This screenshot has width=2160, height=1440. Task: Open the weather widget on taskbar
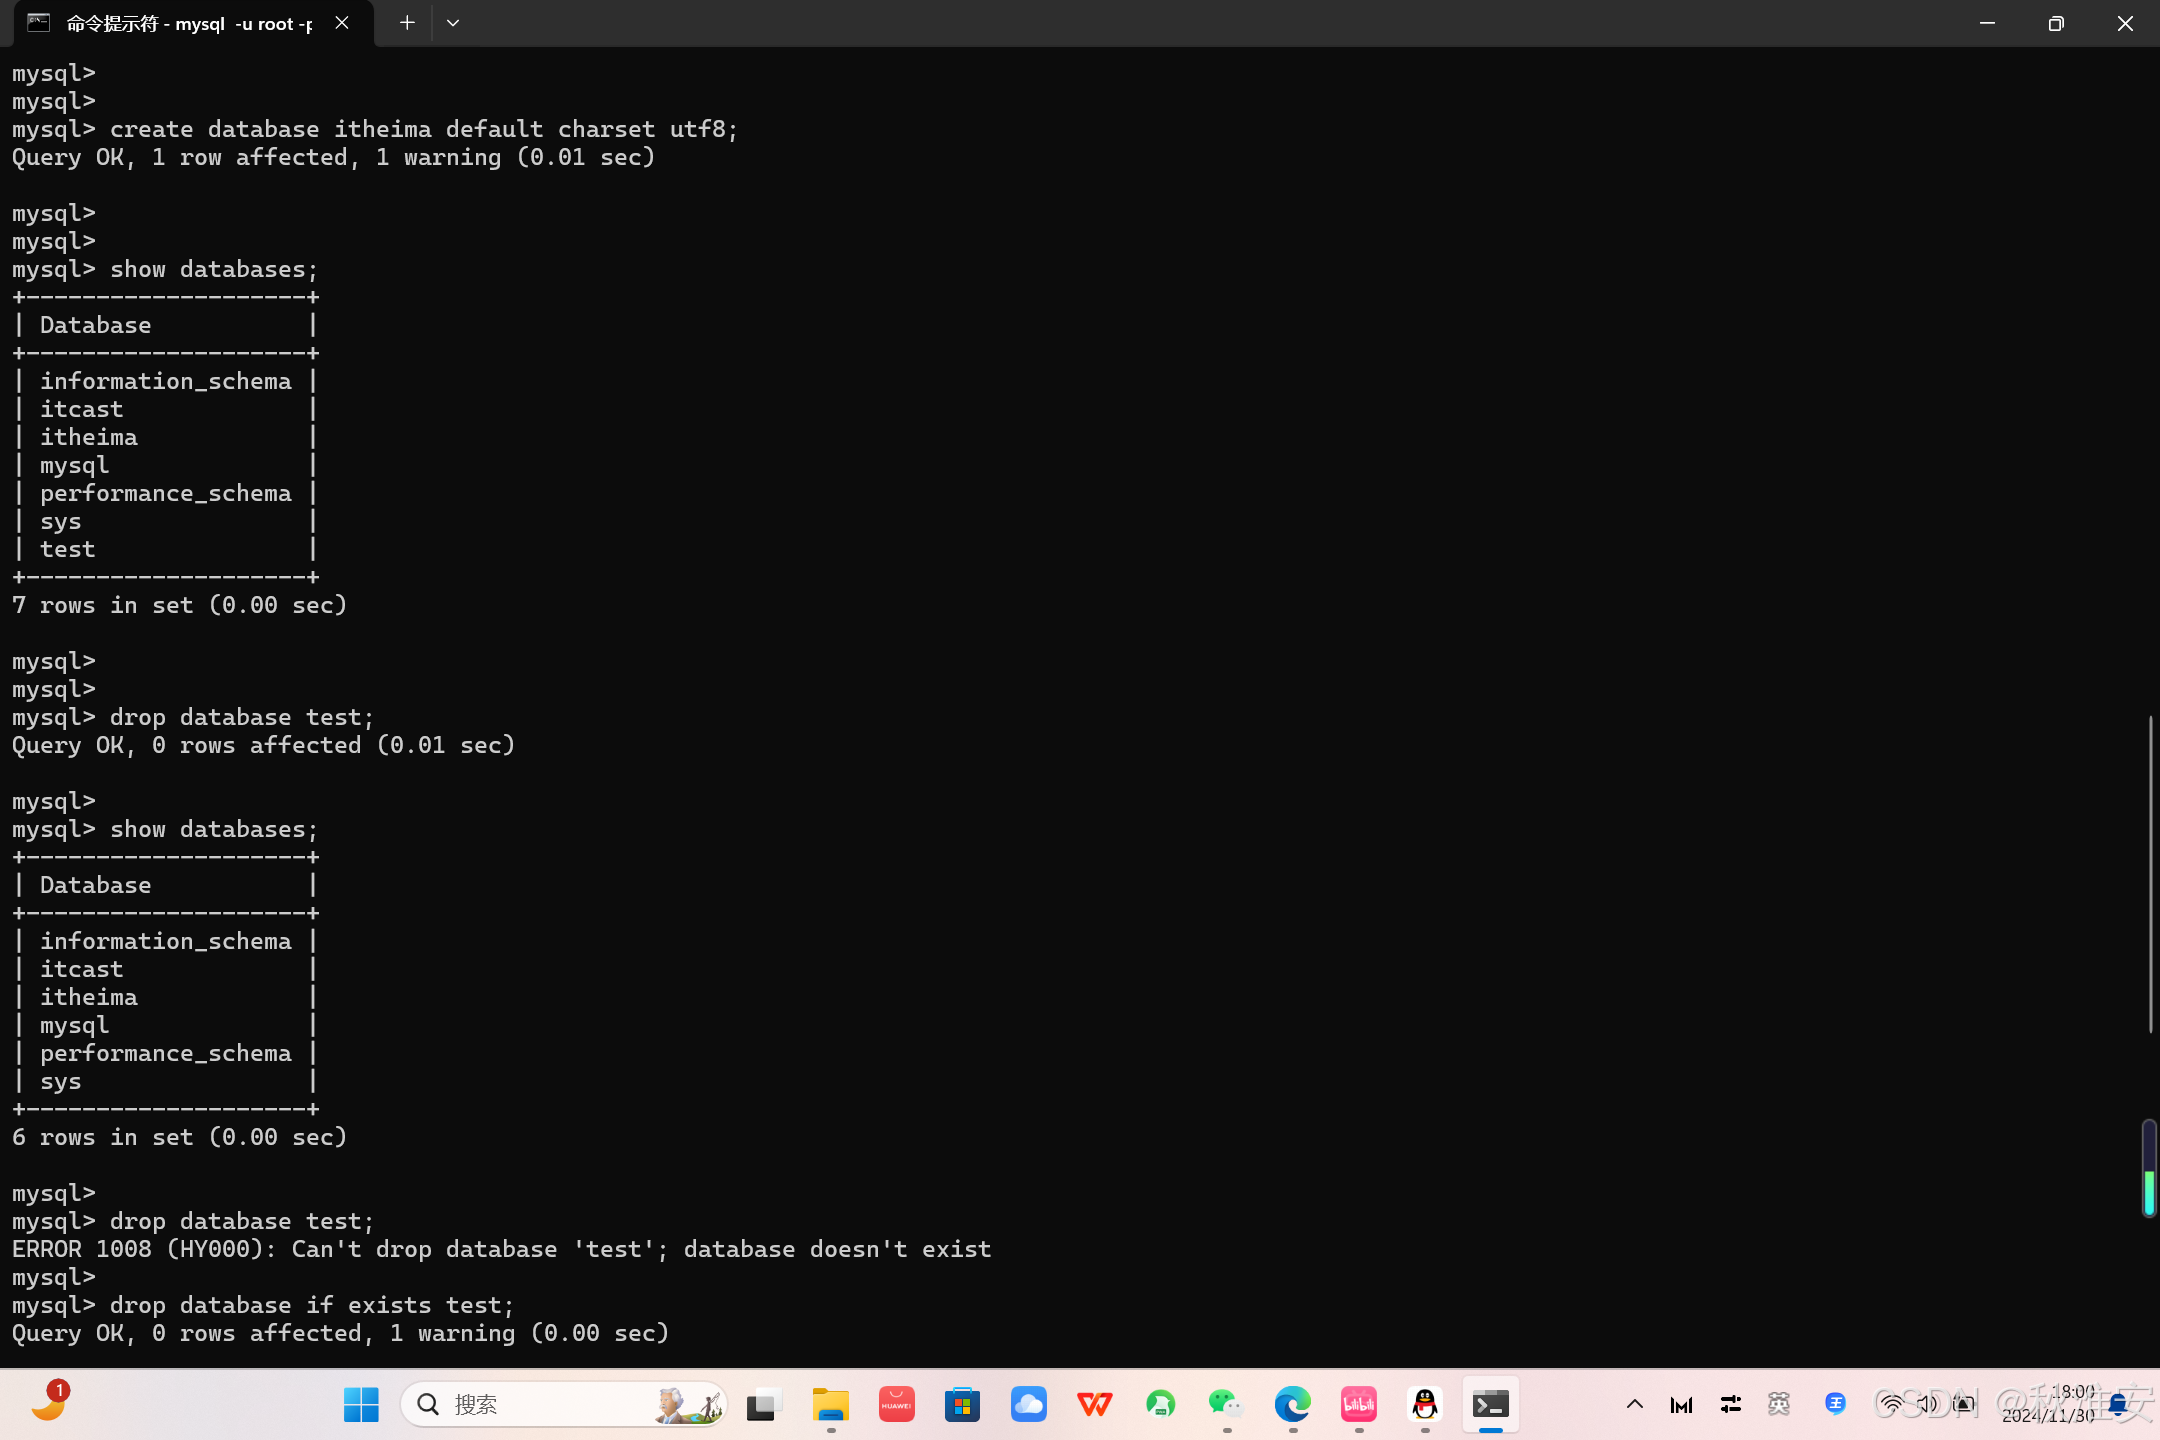tap(48, 1403)
